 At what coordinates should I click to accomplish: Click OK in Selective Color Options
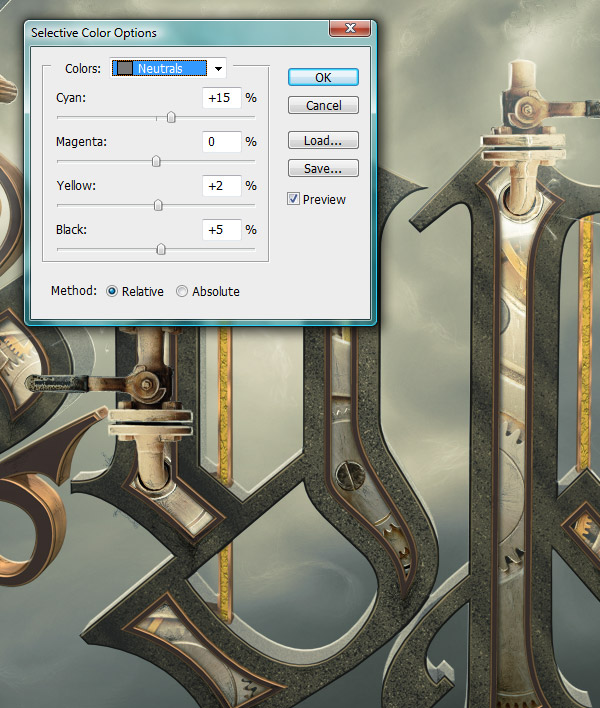point(323,77)
